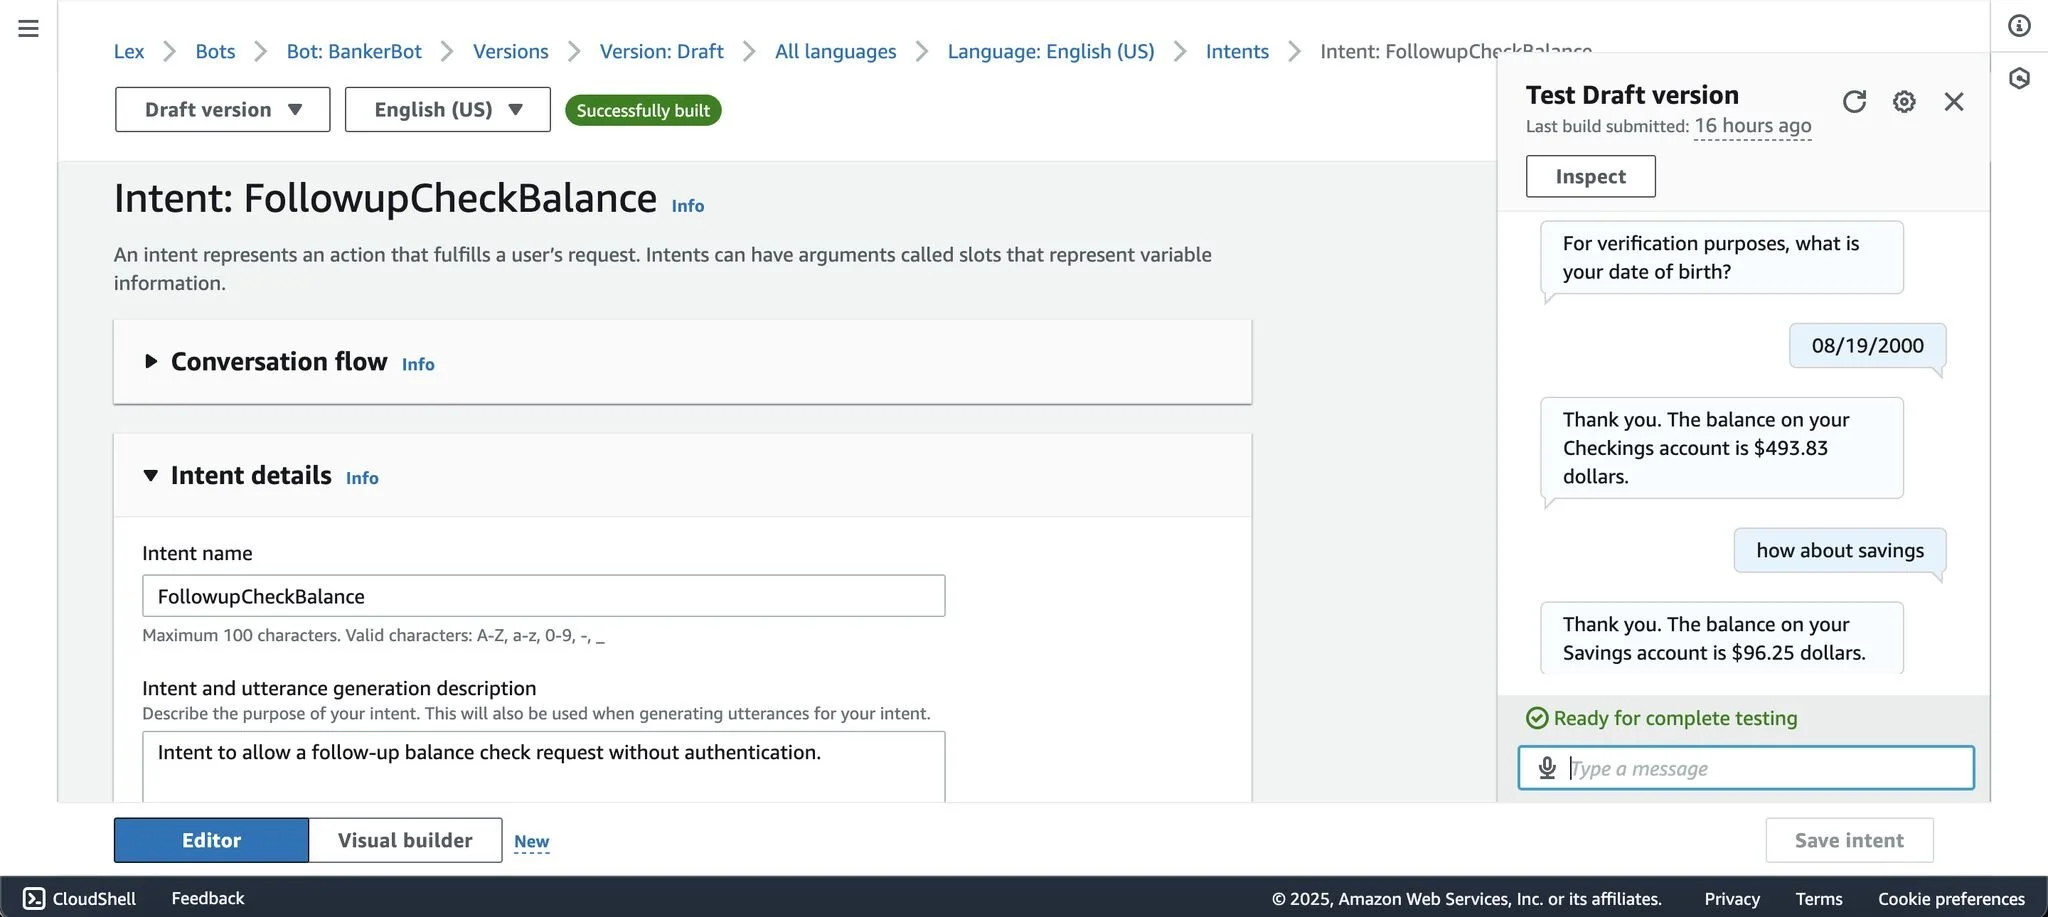Open Language: English (US) breadcrumb
This screenshot has width=2048, height=917.
point(1050,51)
